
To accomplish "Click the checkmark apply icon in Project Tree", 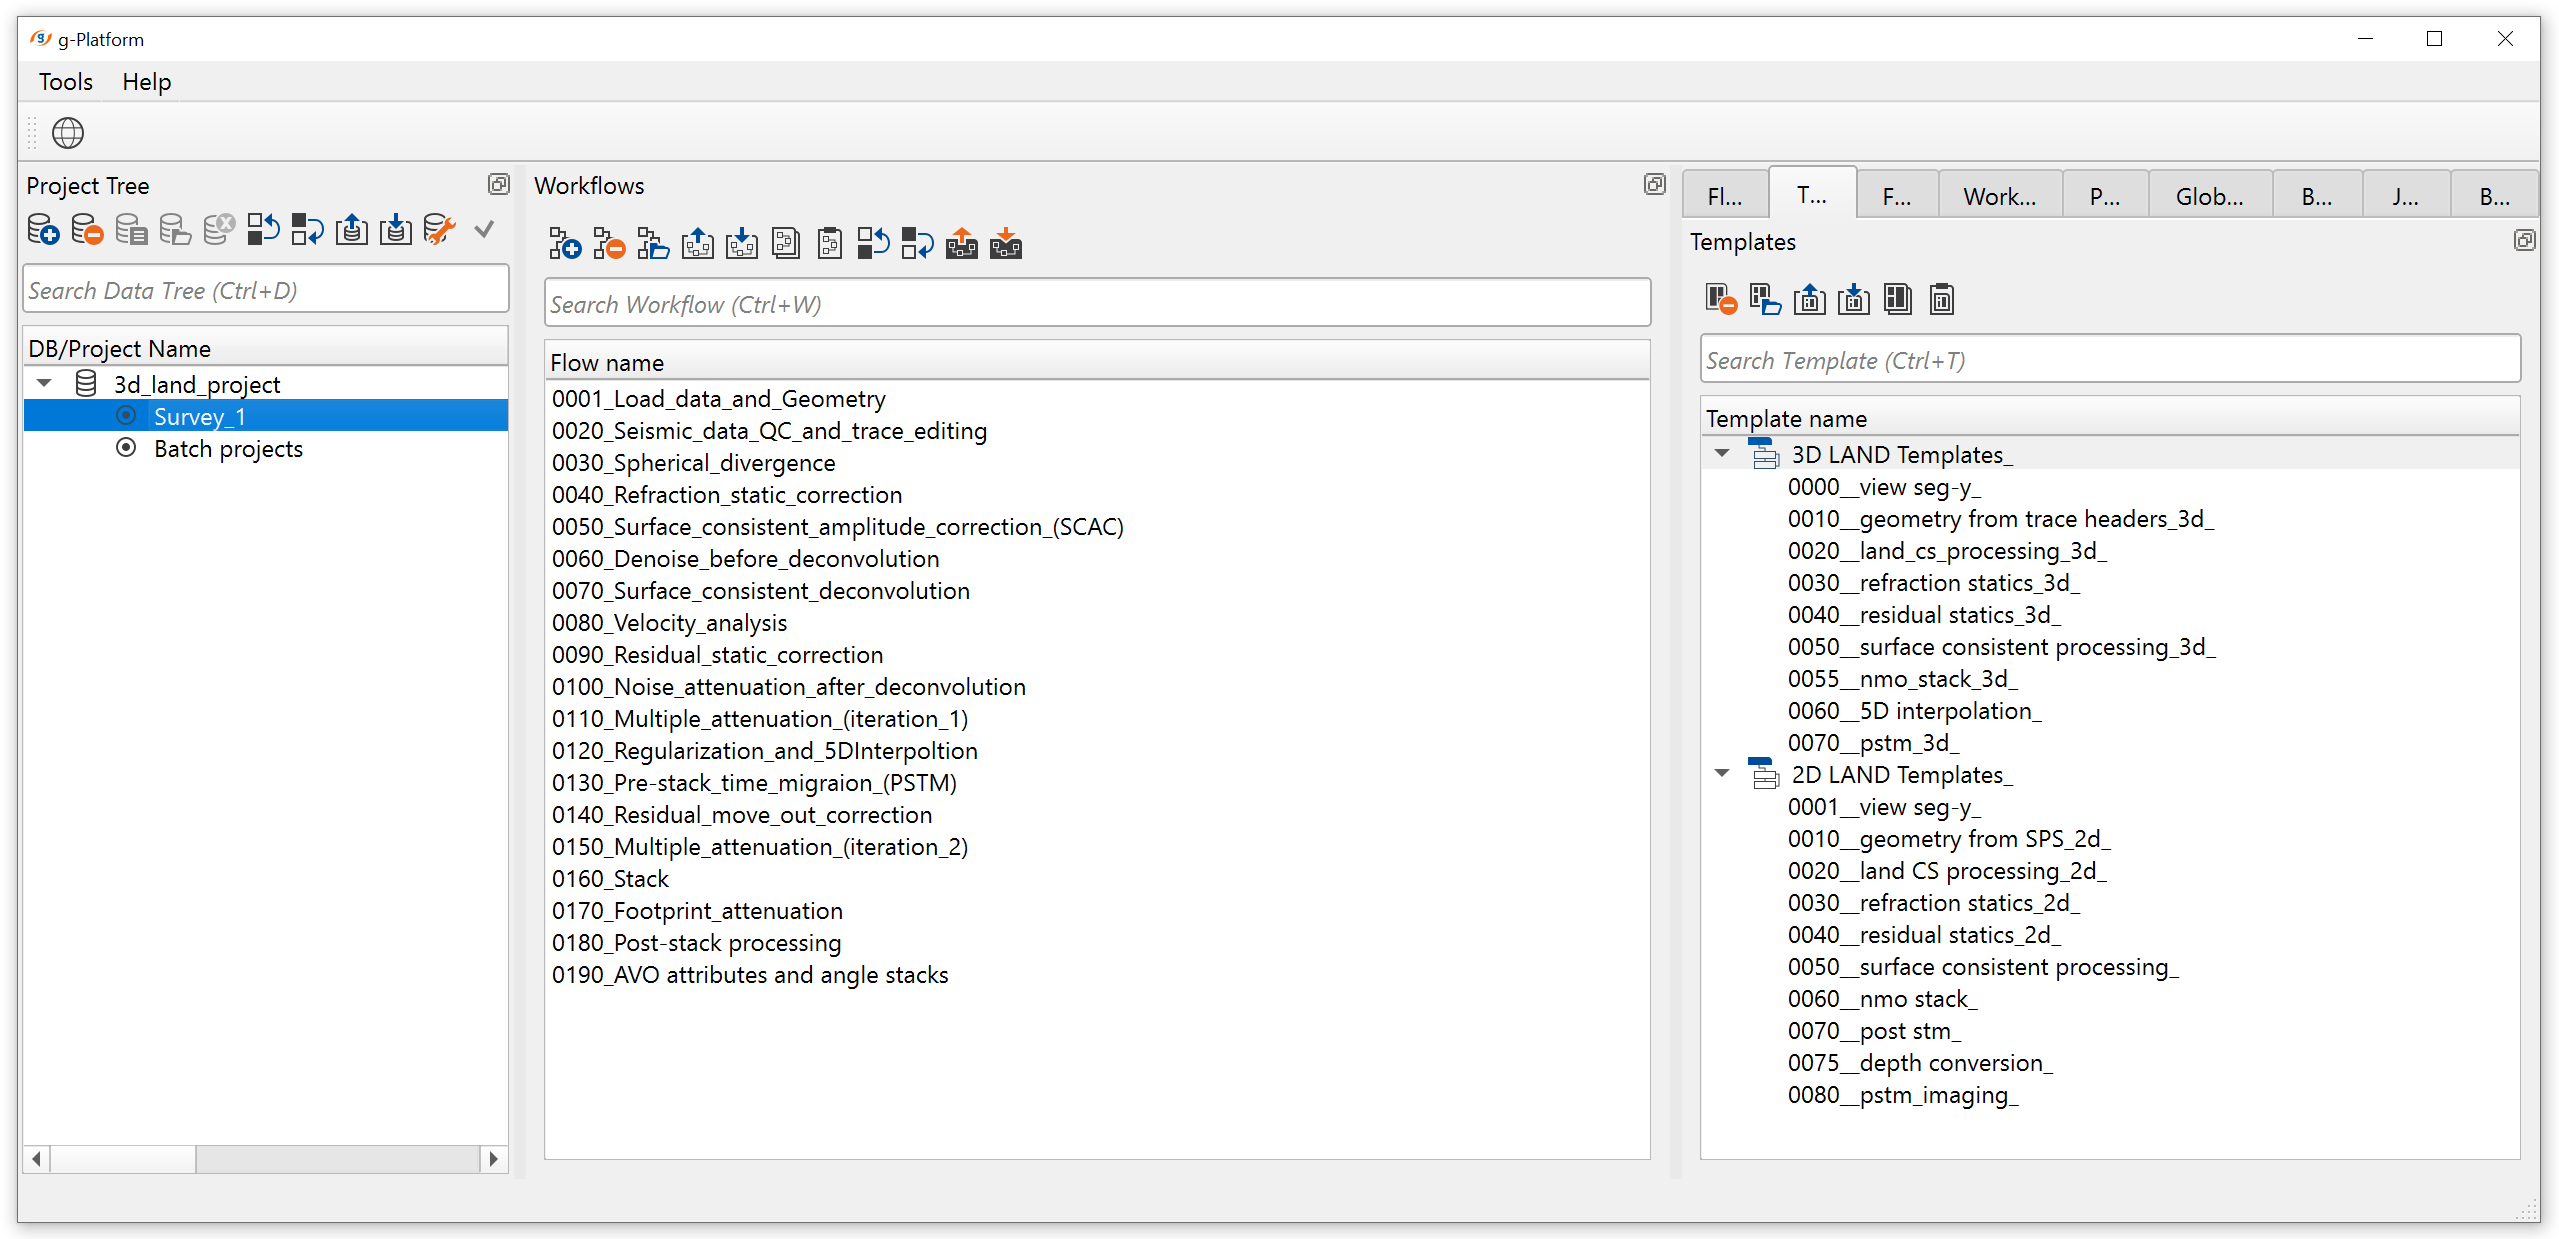I will [x=484, y=230].
